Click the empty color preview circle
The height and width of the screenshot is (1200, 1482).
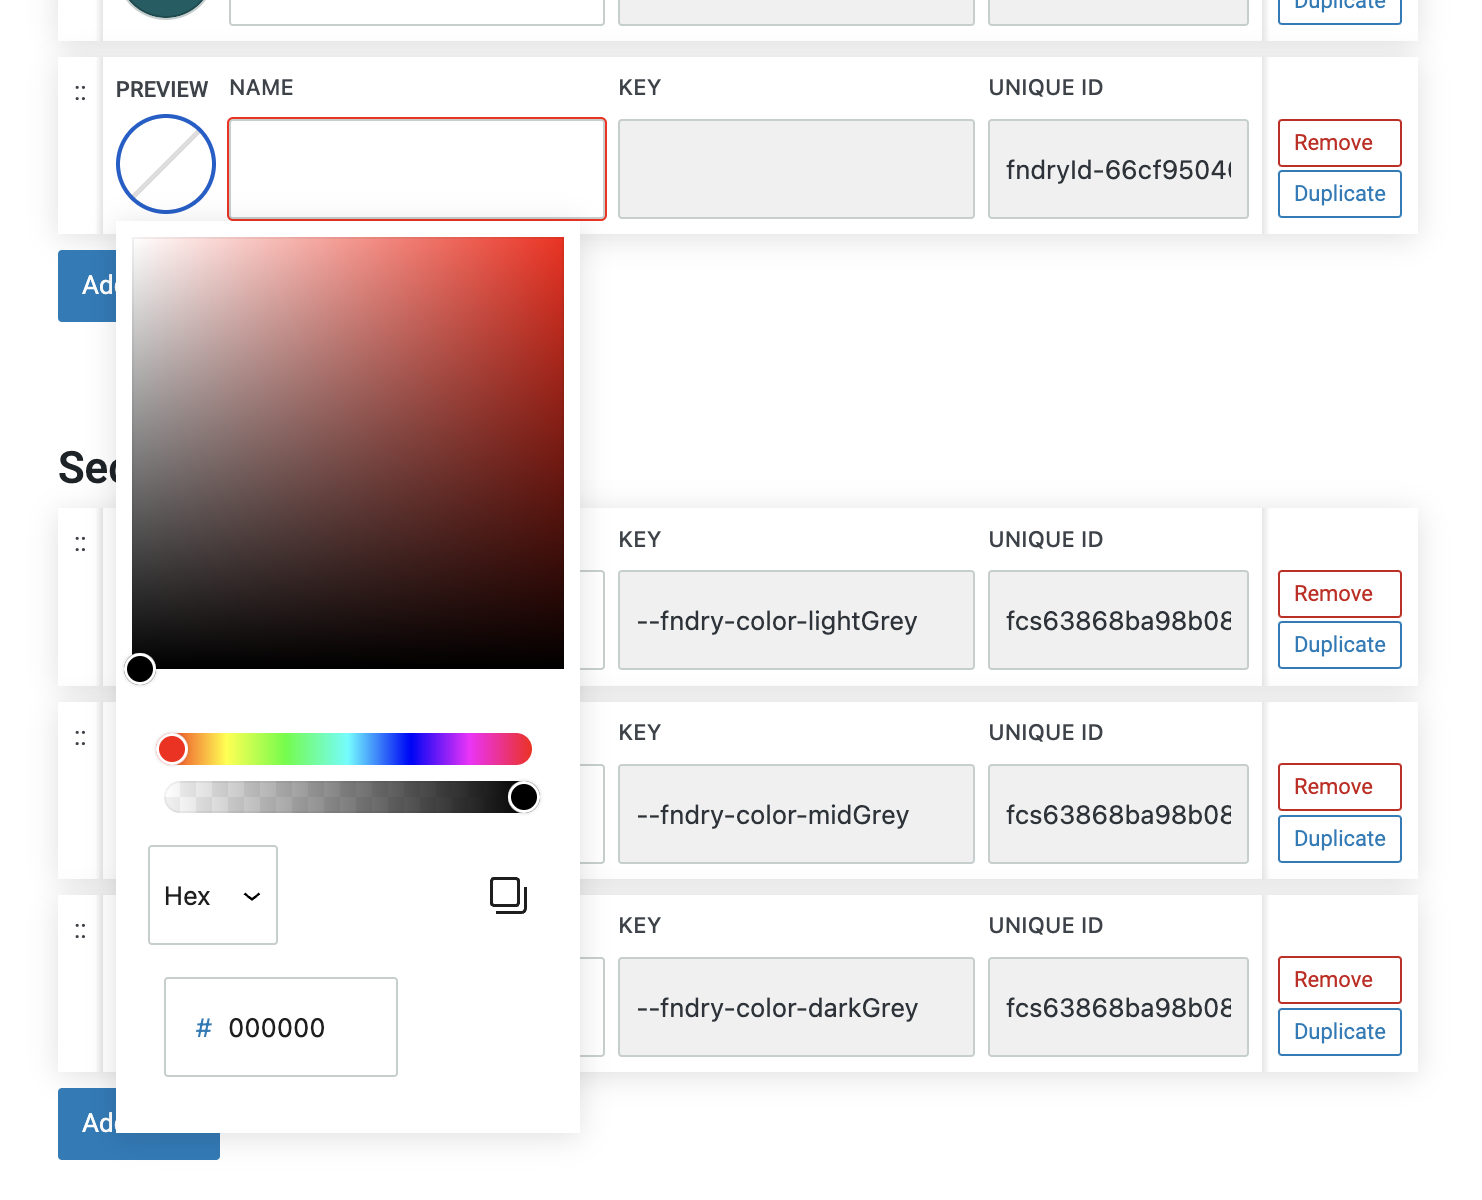click(166, 164)
